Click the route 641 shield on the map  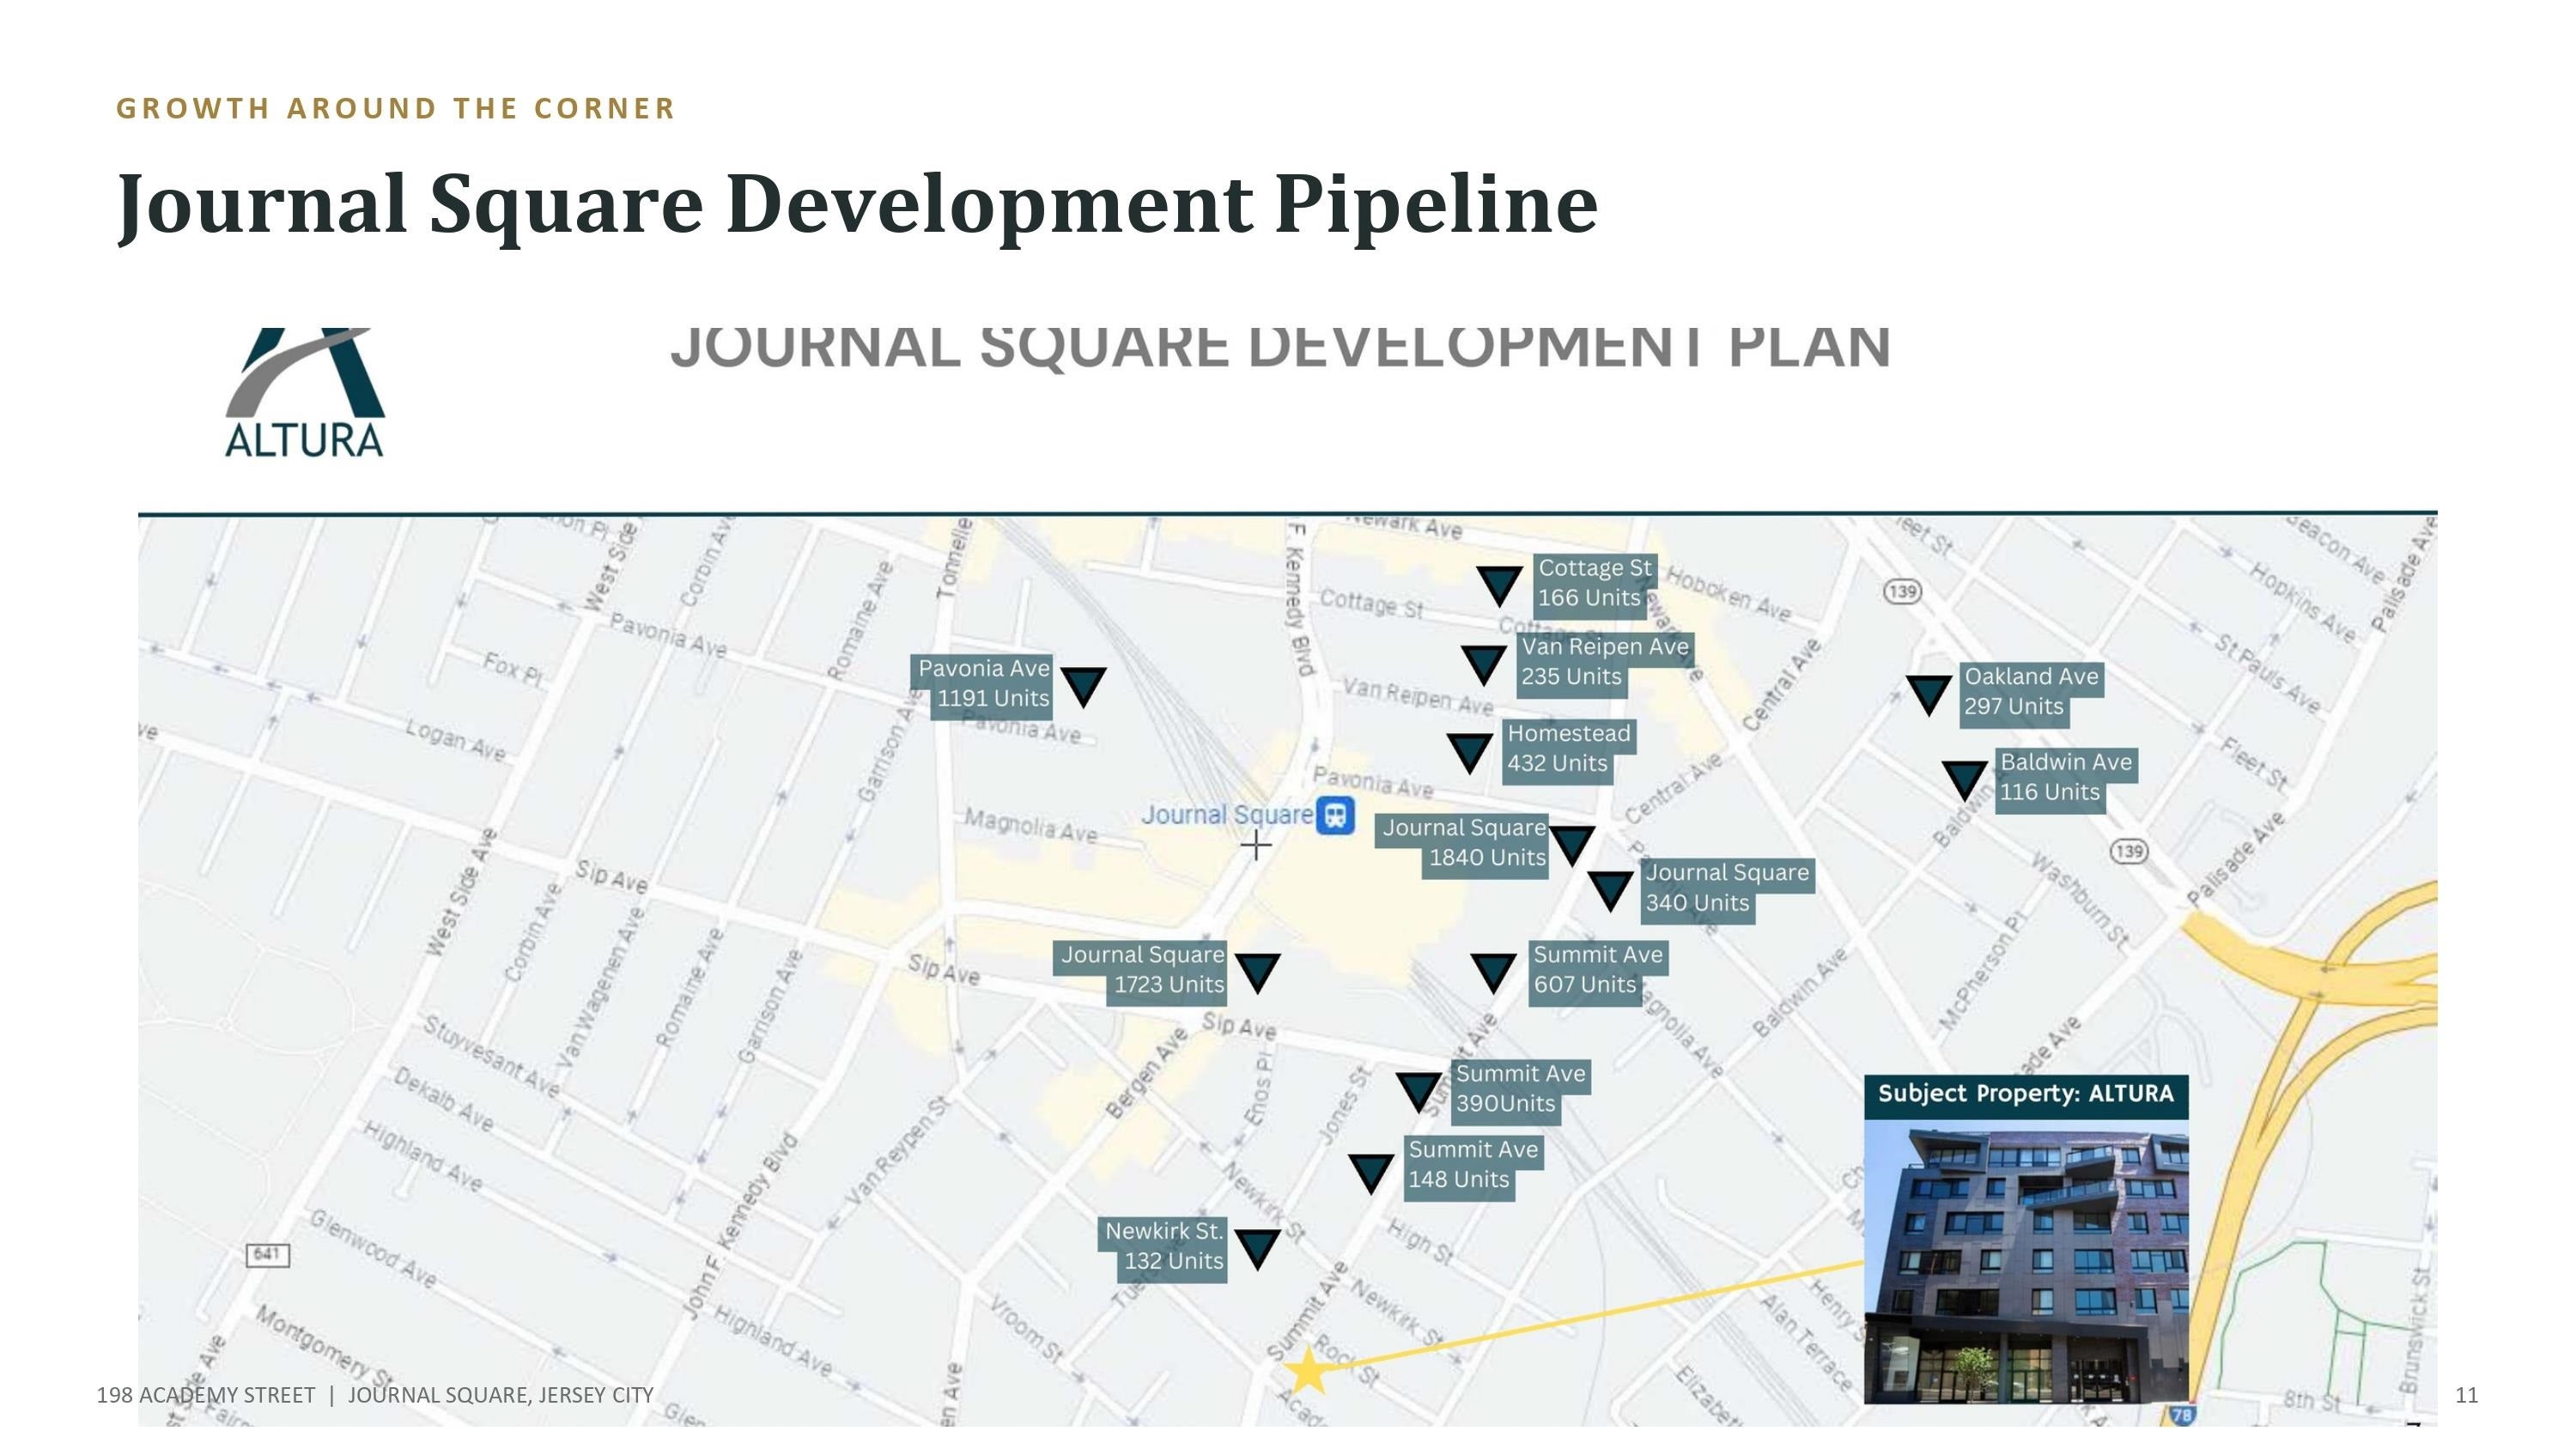[x=268, y=1255]
